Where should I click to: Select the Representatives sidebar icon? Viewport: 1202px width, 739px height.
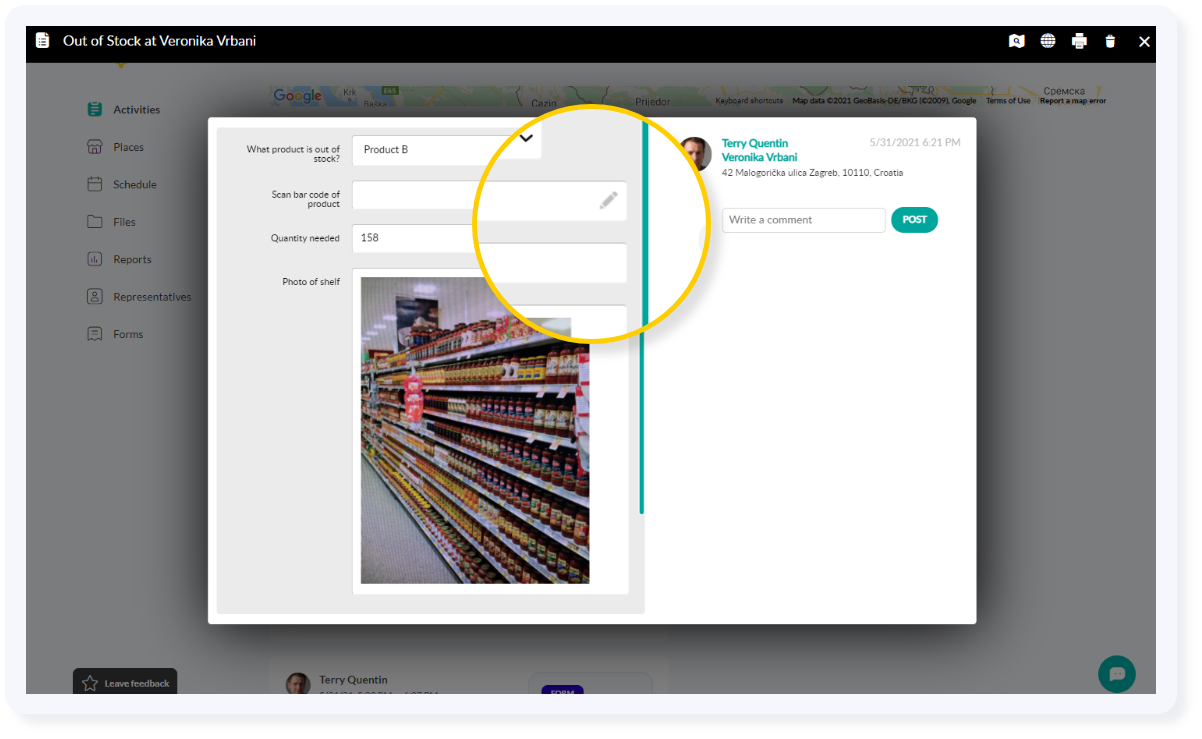(96, 296)
